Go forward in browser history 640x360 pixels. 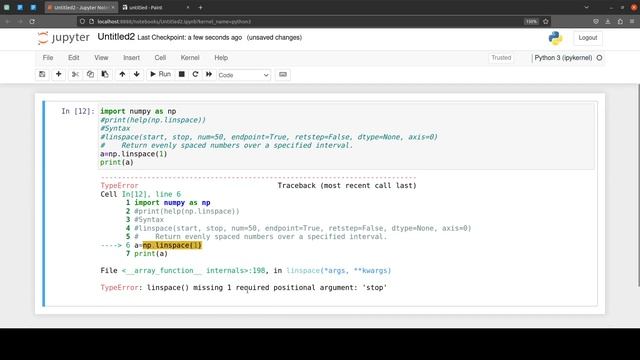pyautogui.click(x=20, y=21)
